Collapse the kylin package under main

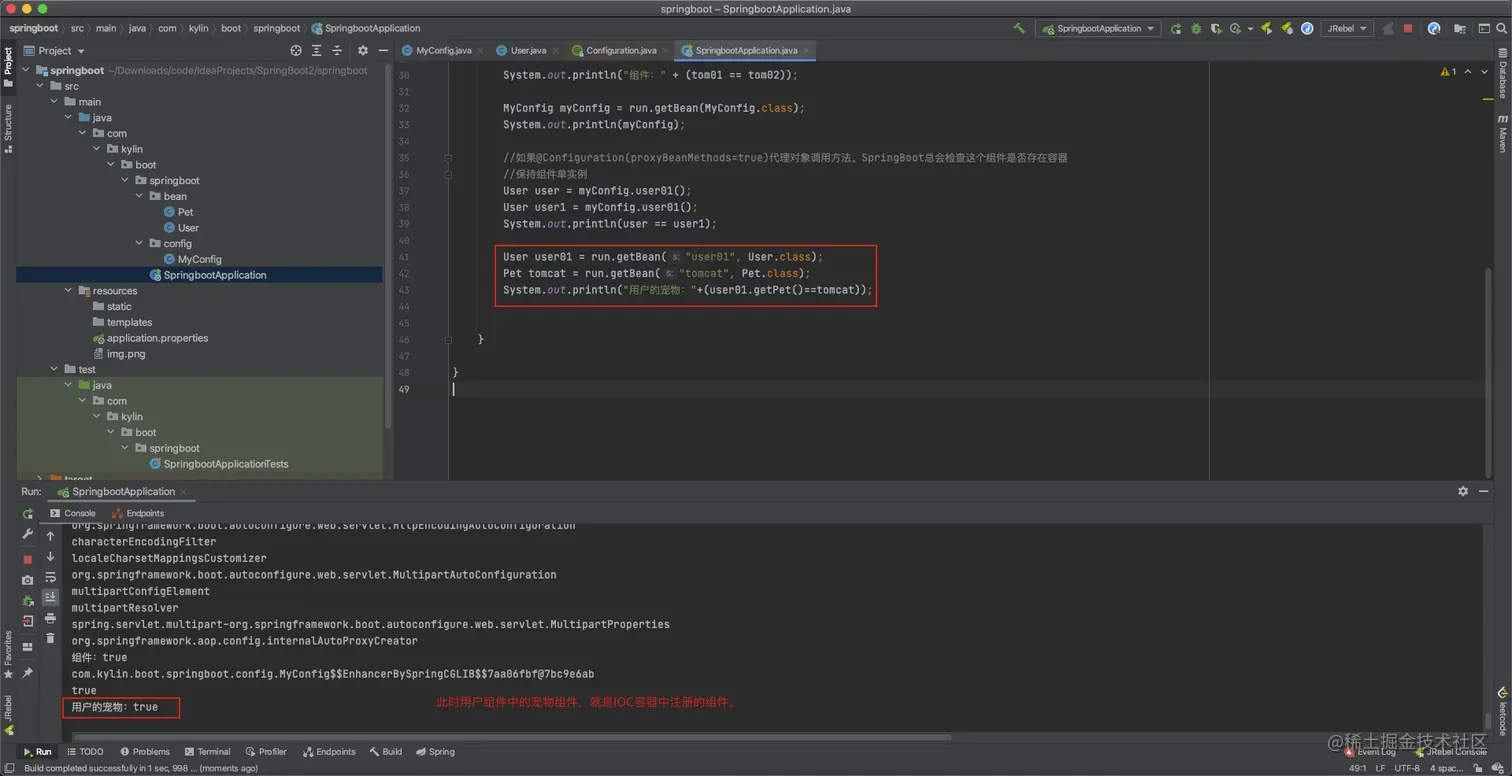coord(96,149)
